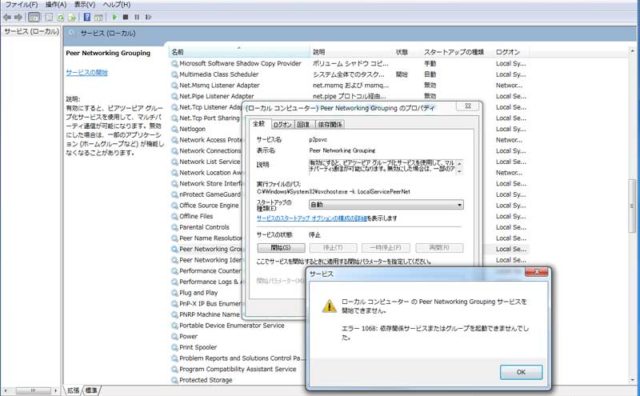Click the up arrow of description box scrollbar
Viewport: 640px width, 396px height.
point(460,163)
